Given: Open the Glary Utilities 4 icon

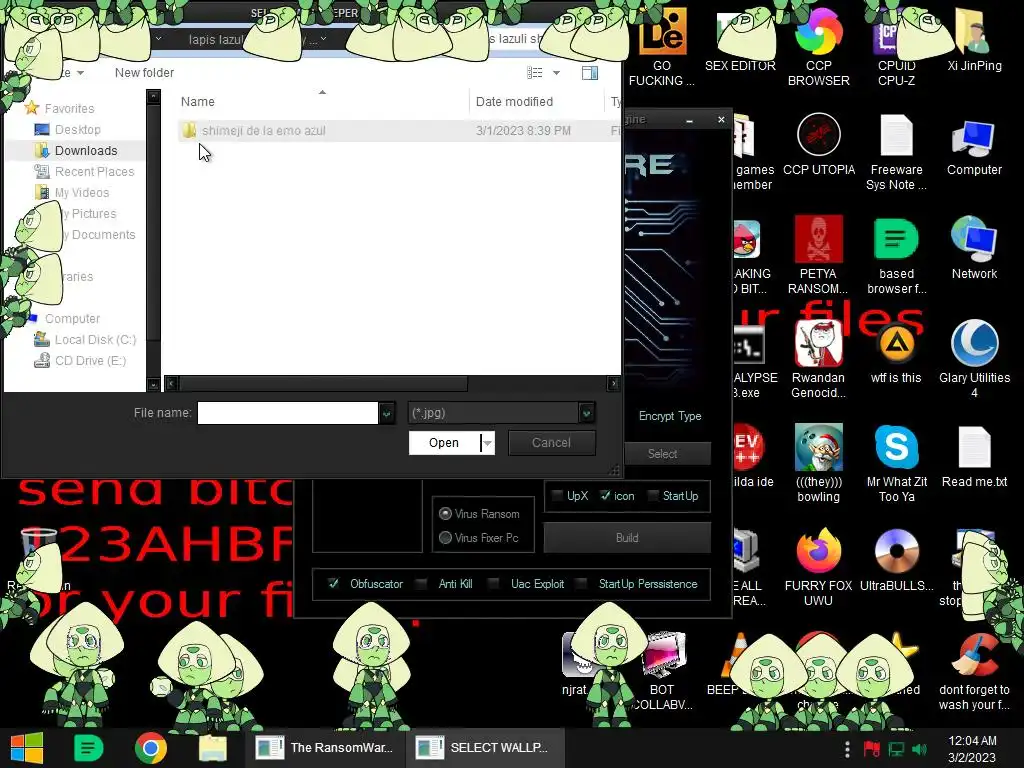Looking at the screenshot, I should pyautogui.click(x=974, y=359).
